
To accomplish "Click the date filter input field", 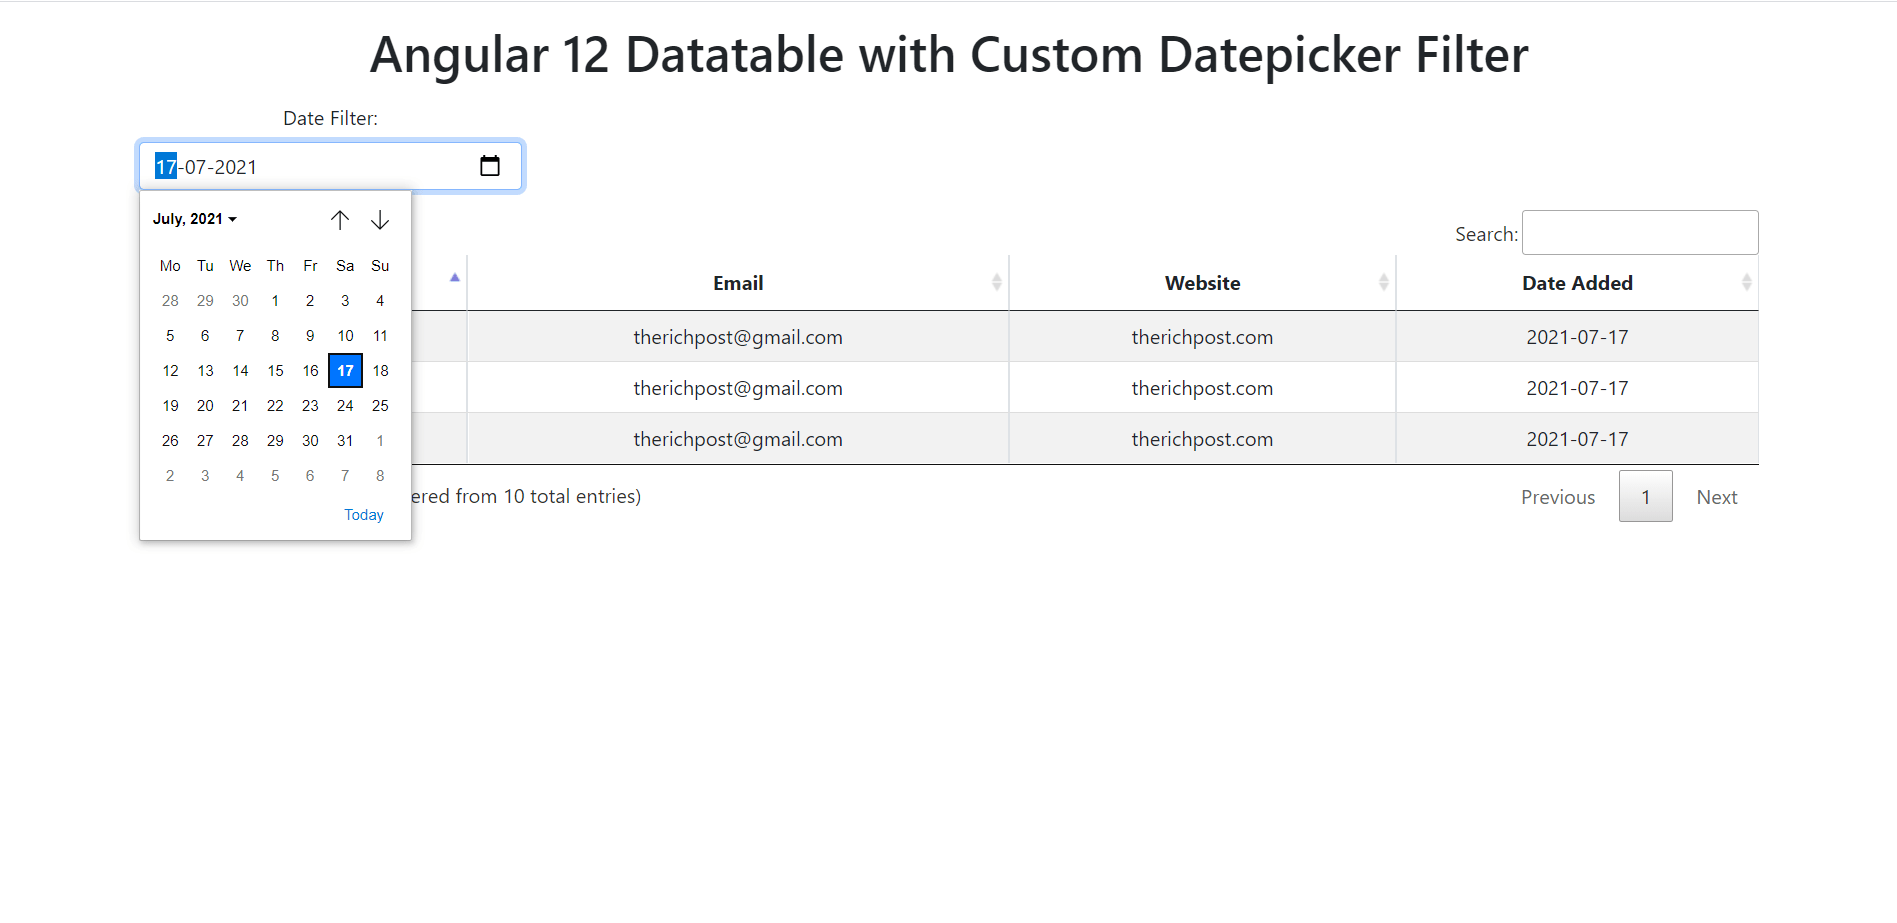I will [x=300, y=165].
